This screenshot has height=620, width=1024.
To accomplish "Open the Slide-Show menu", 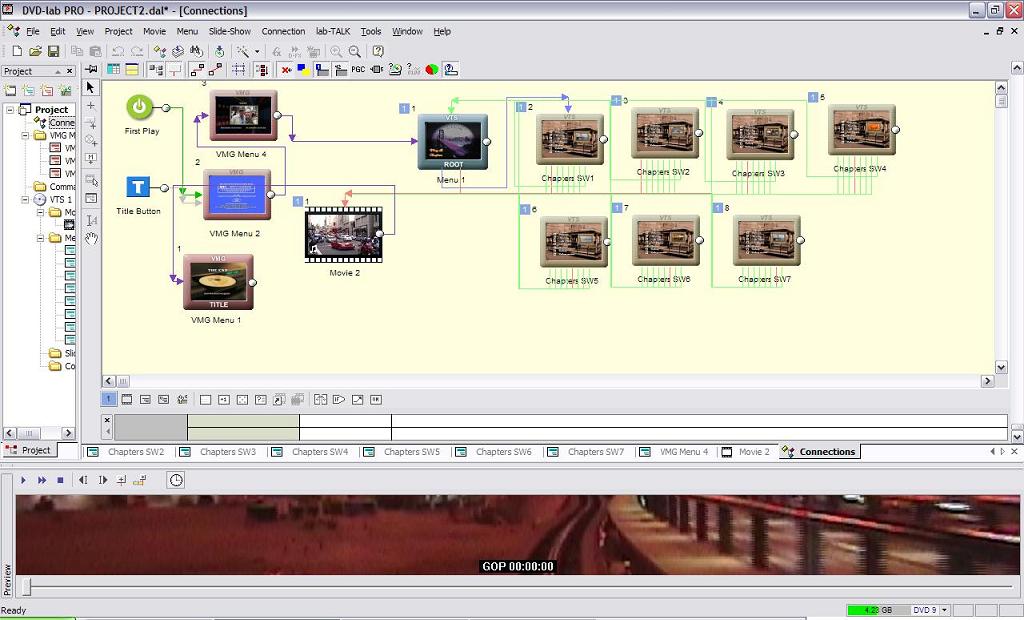I will coord(230,31).
